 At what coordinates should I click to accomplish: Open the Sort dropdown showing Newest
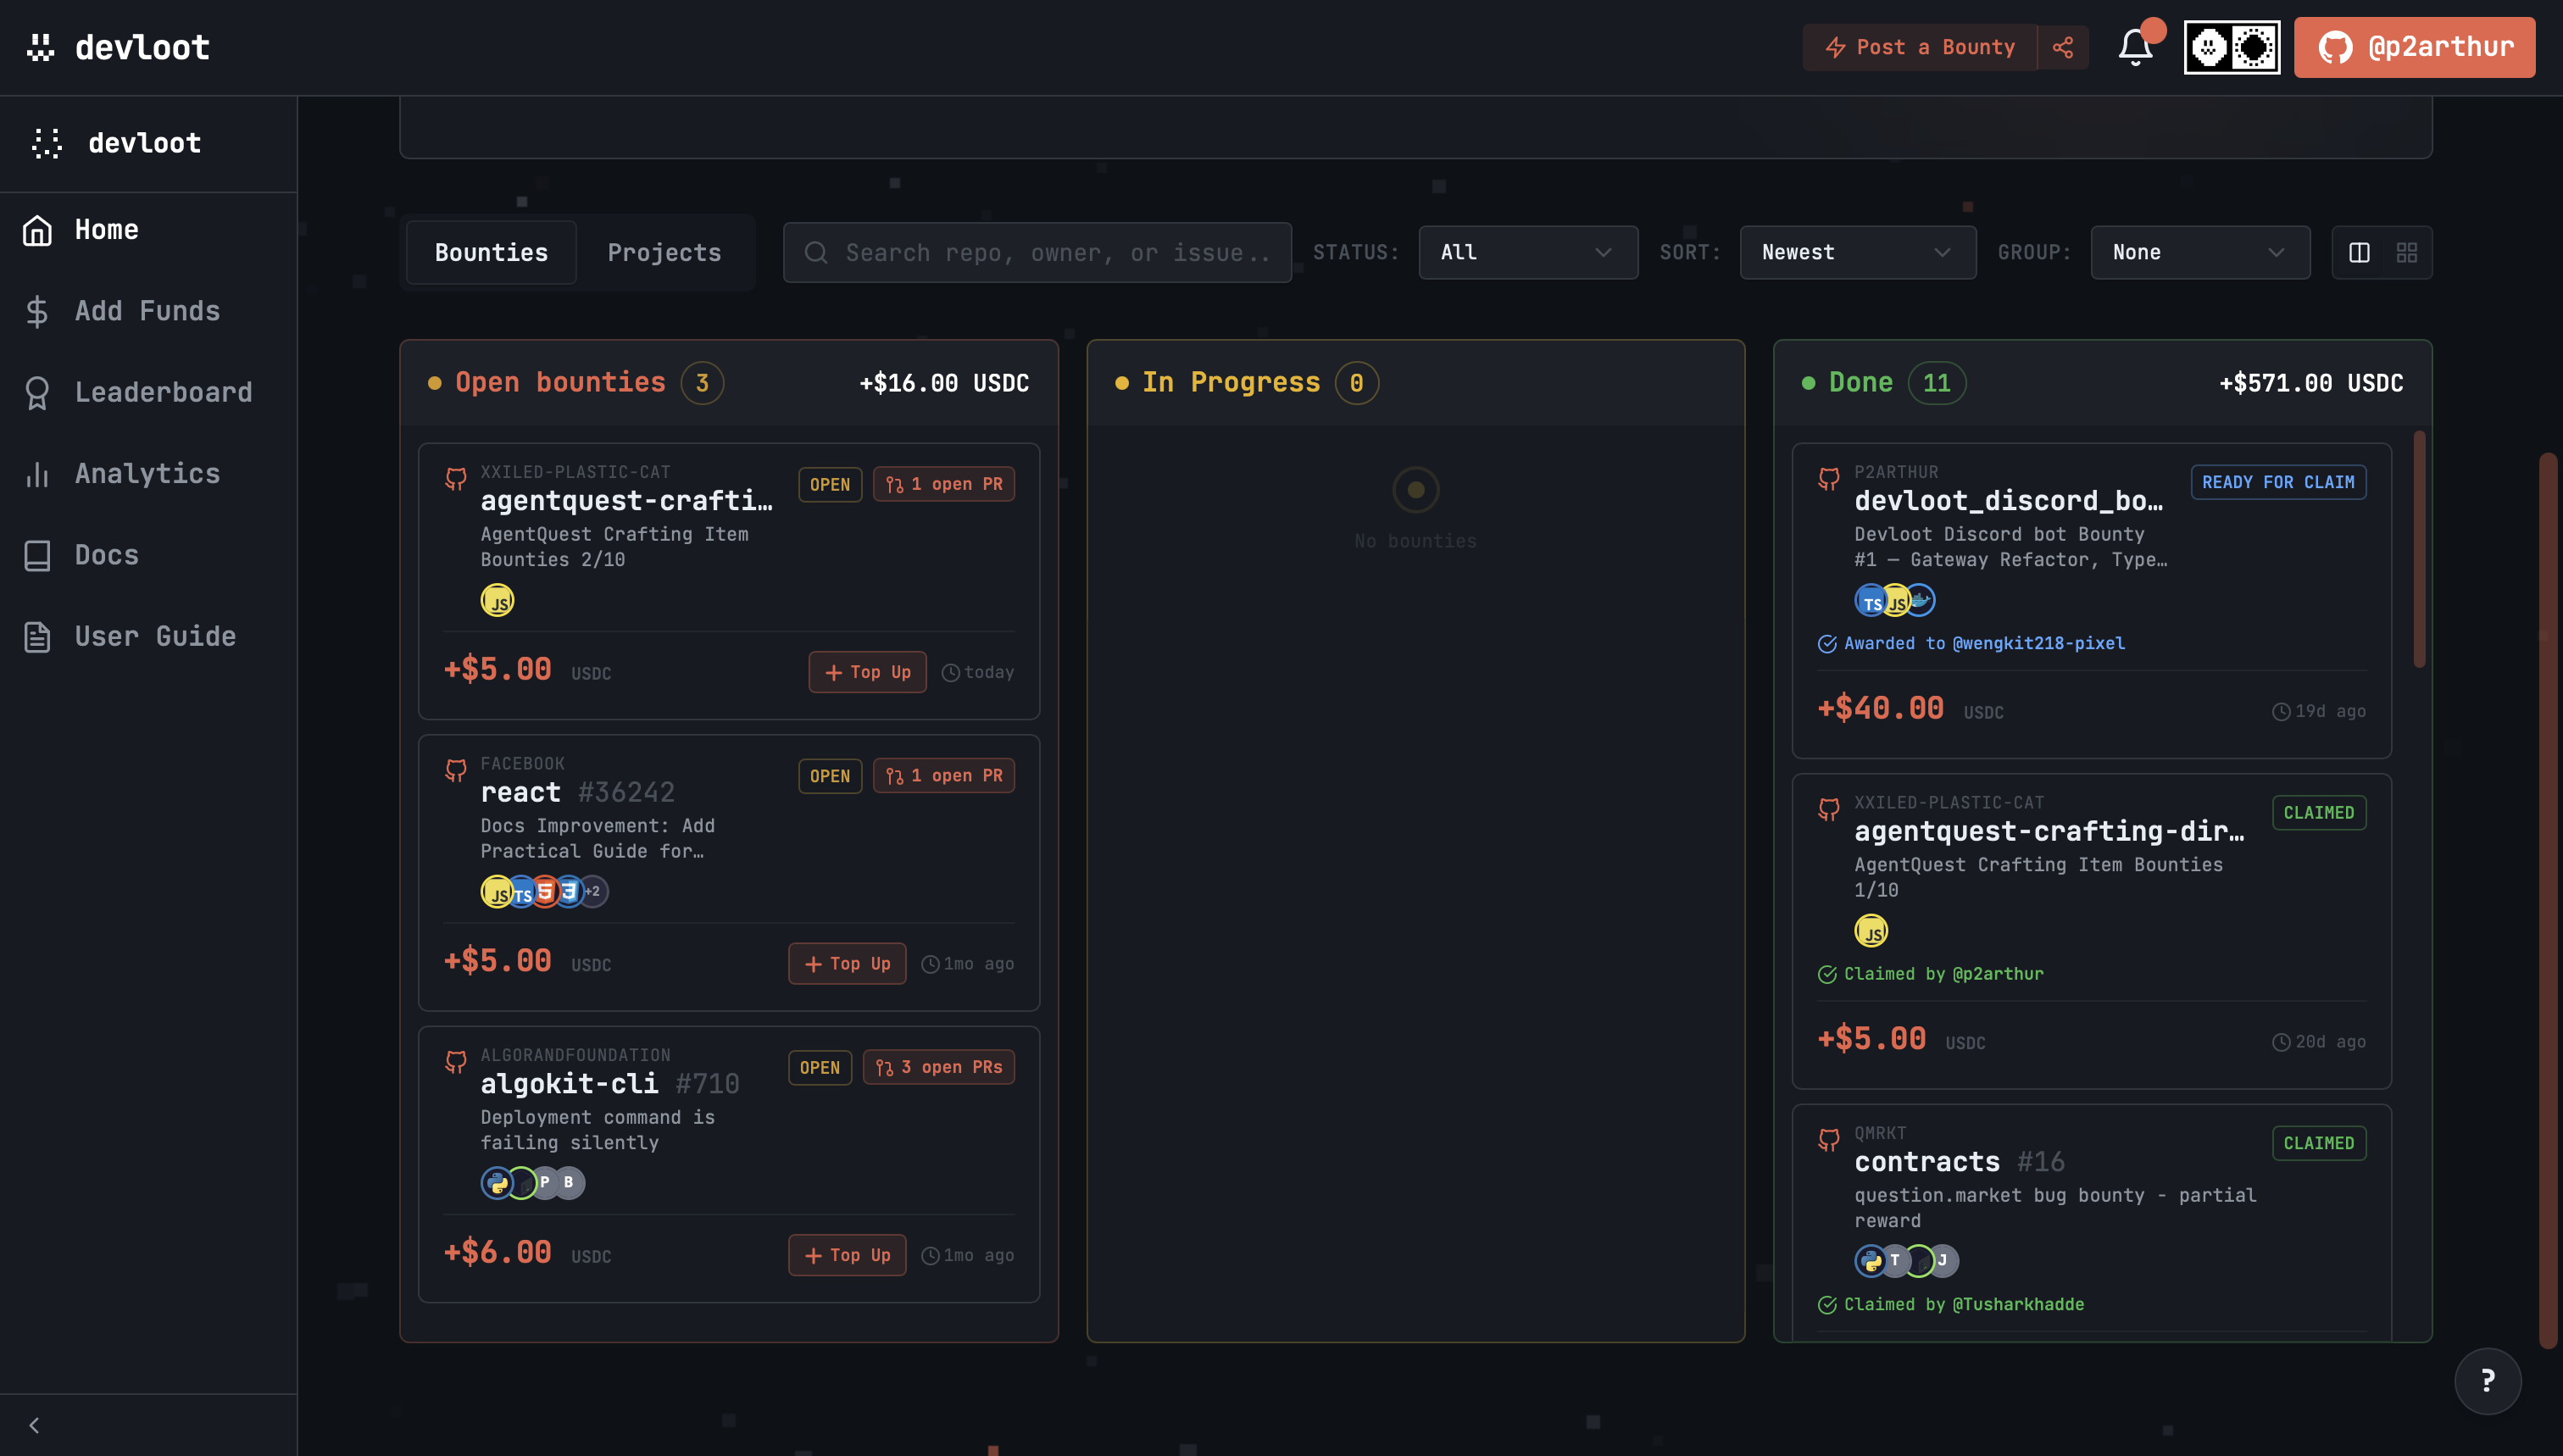[x=1857, y=253]
